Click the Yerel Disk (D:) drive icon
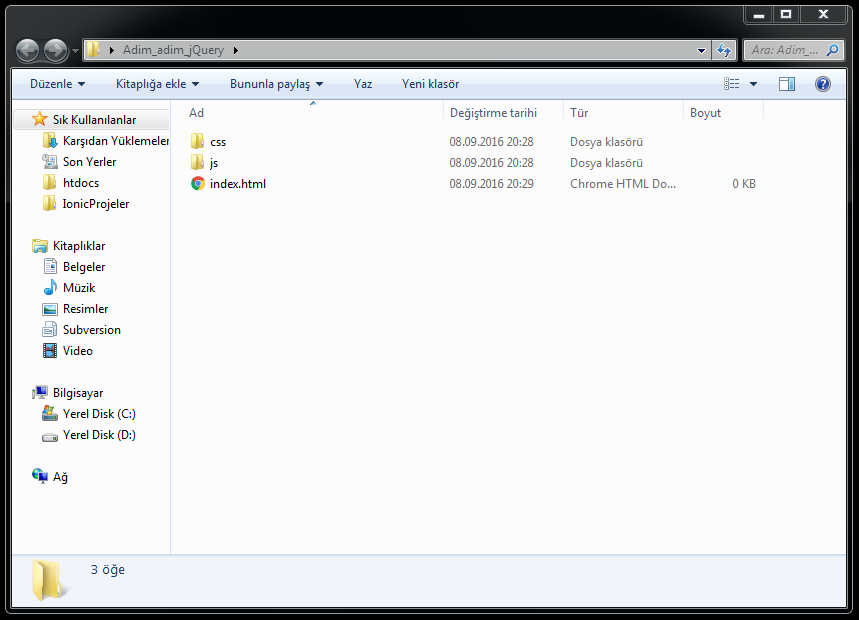859x620 pixels. point(50,437)
